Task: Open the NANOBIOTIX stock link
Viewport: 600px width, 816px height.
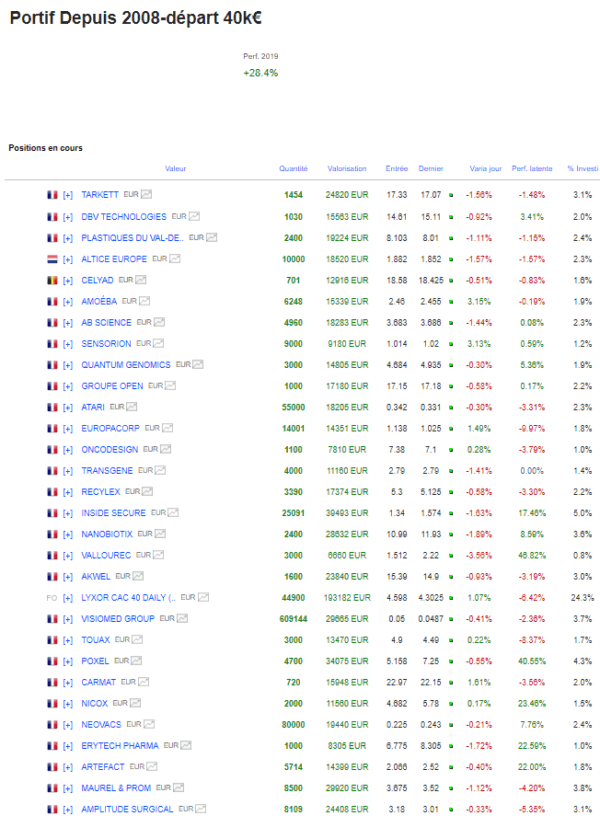Action: point(107,534)
